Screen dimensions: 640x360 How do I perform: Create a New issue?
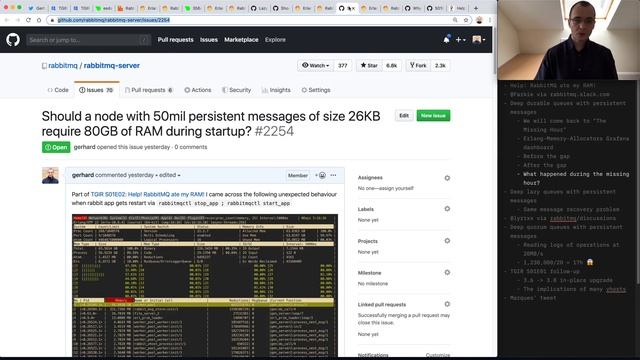[433, 116]
